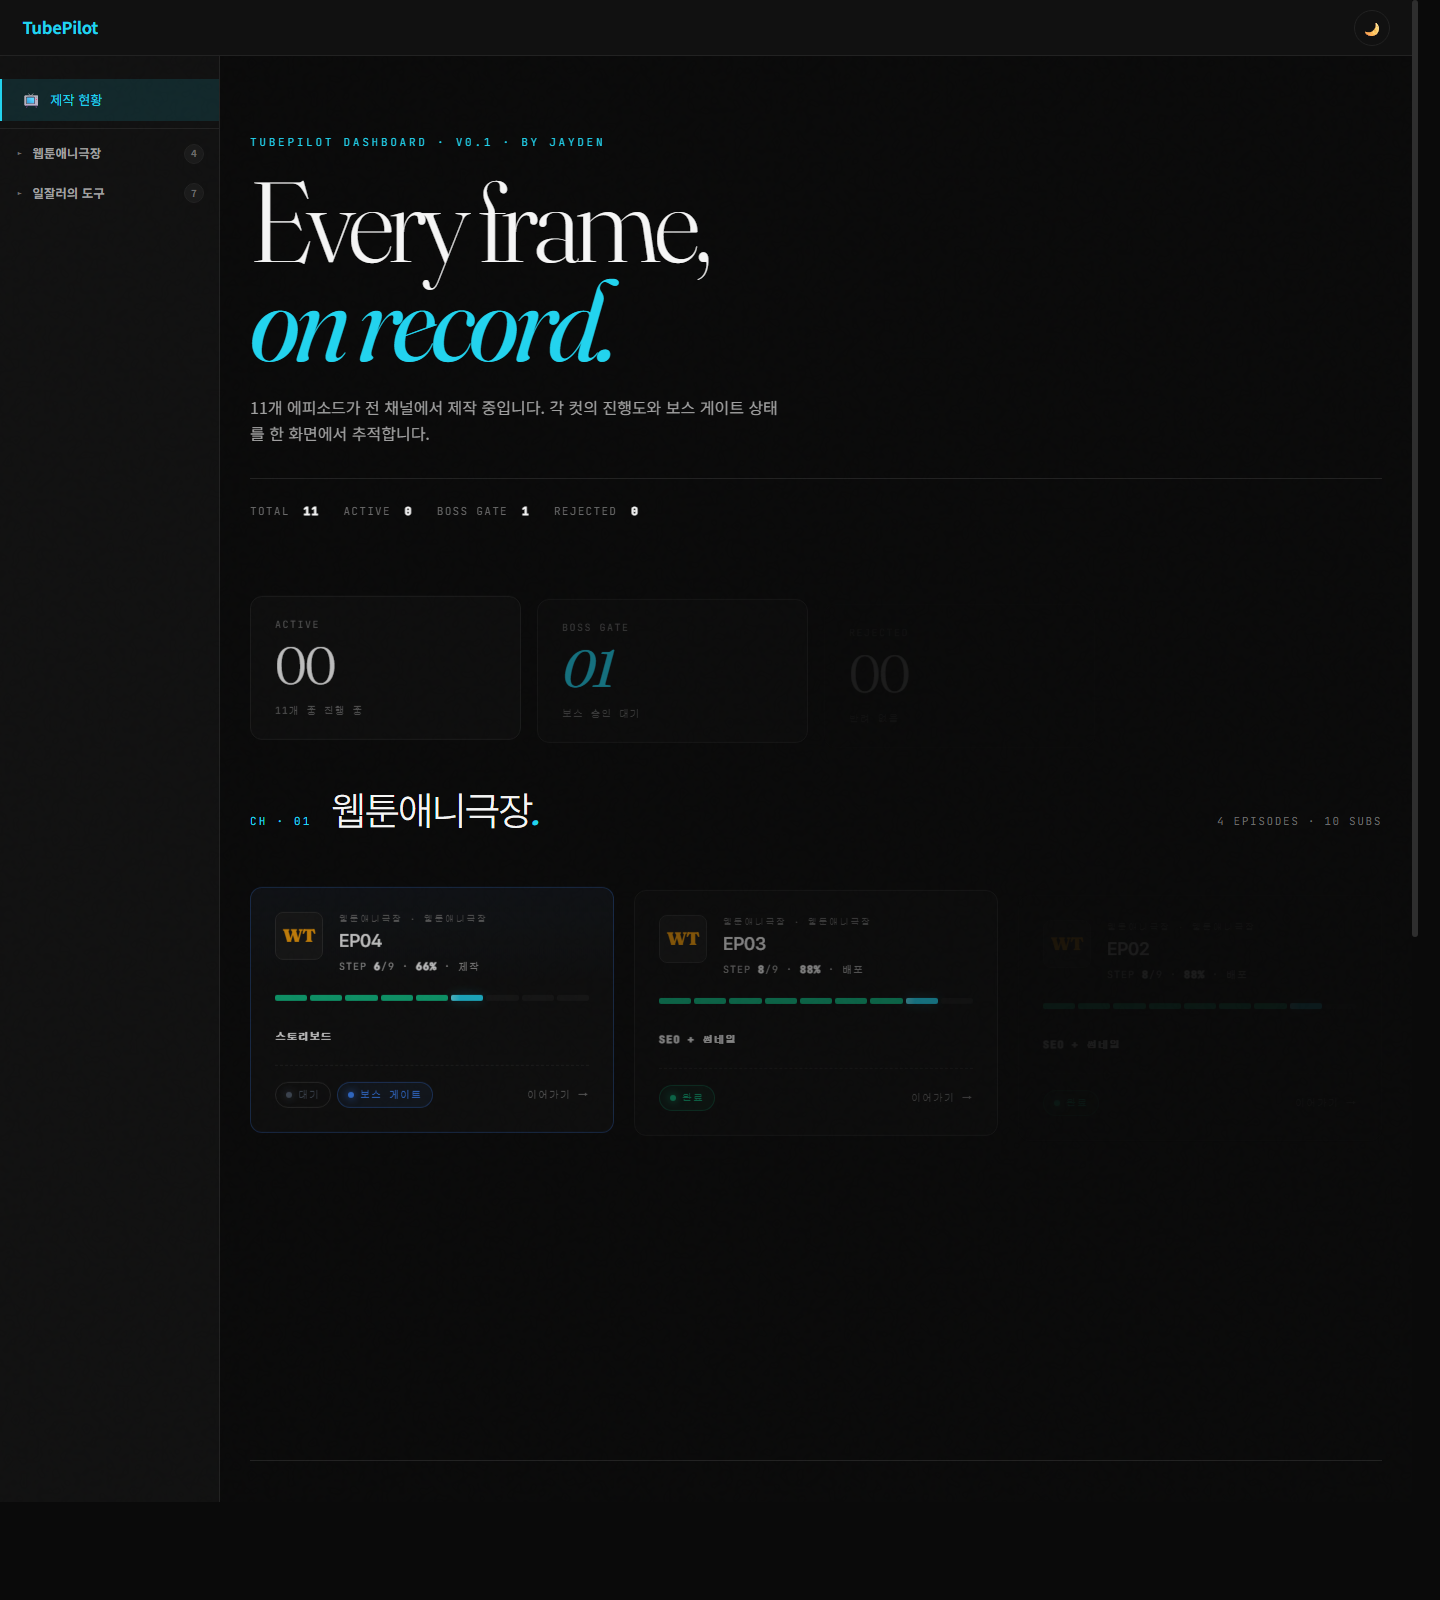Click the 웹툰애니극장 channel heading
1440x1600 pixels.
click(435, 810)
